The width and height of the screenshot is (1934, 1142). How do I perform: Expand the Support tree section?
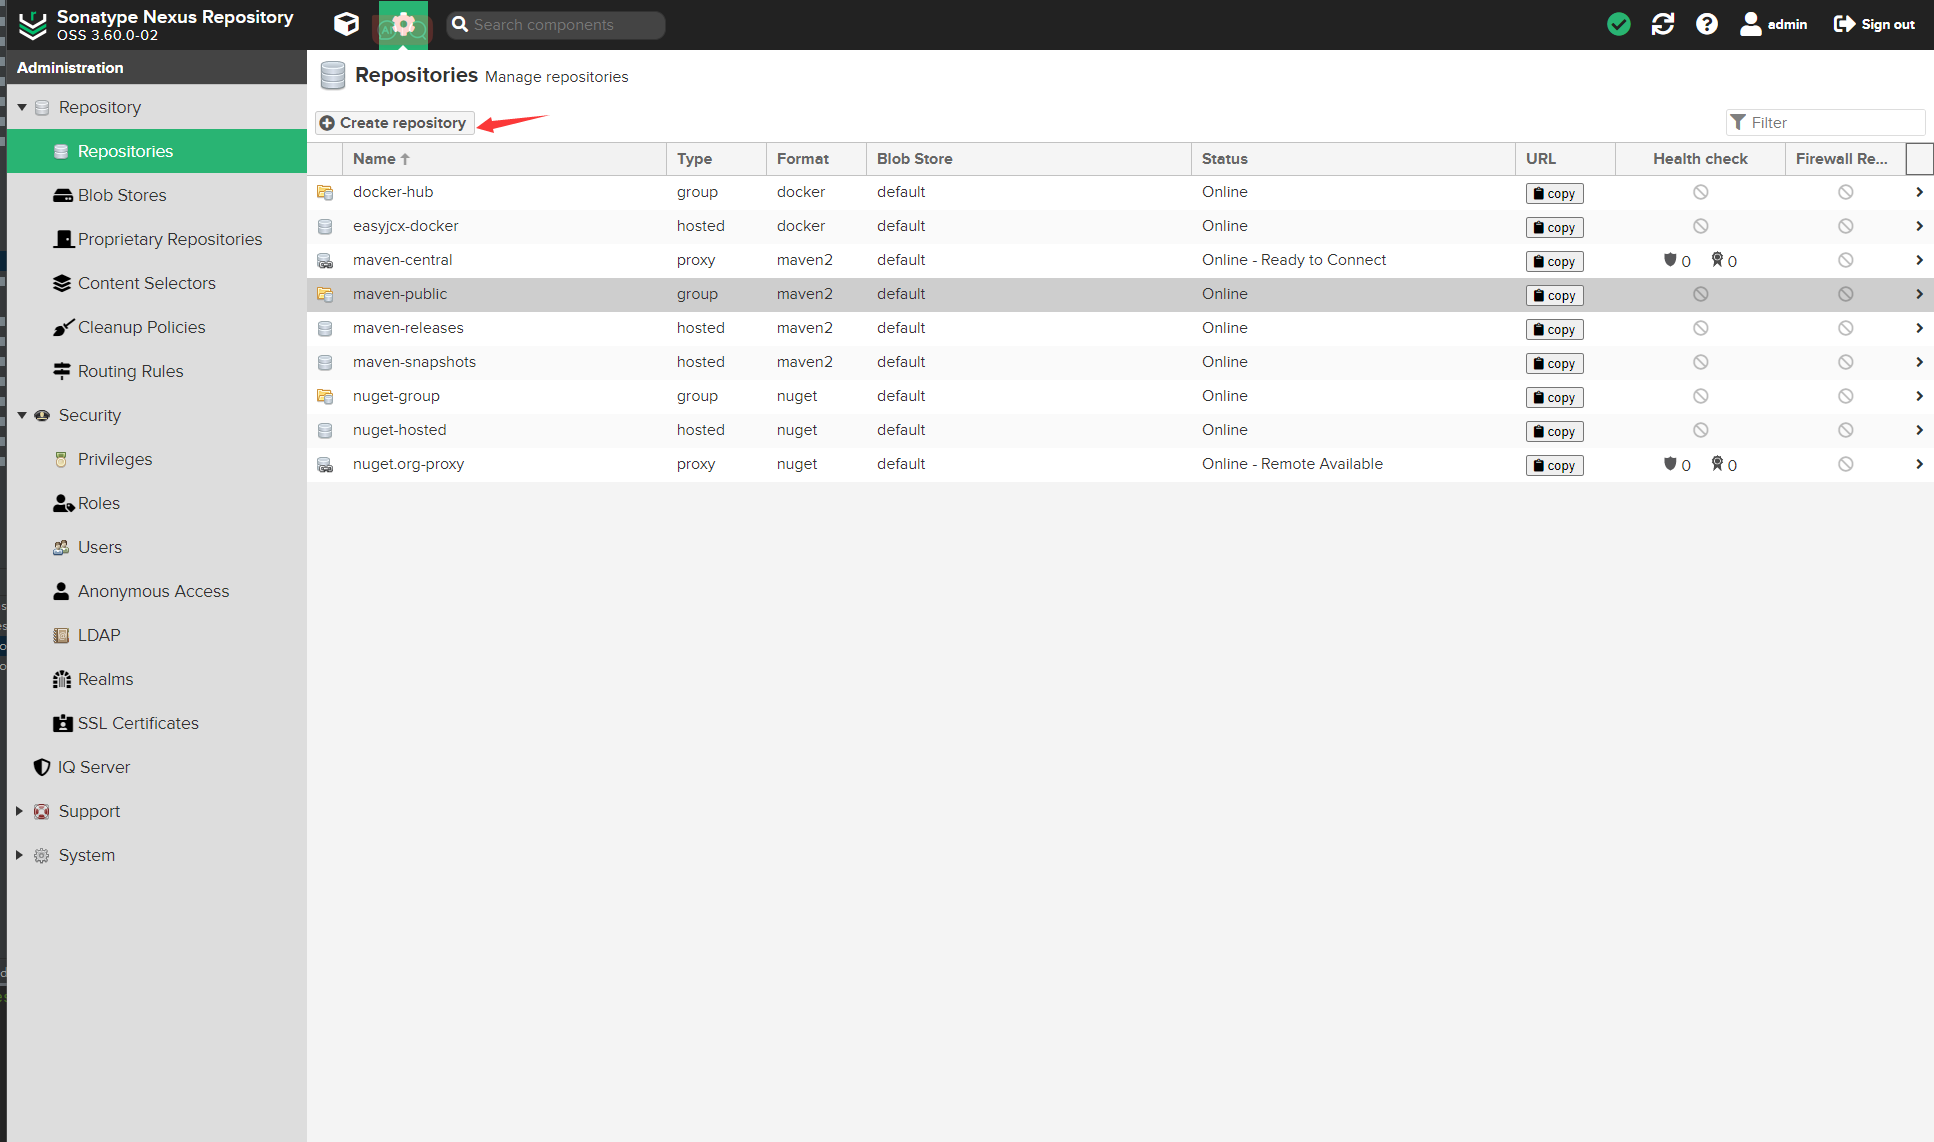point(19,811)
